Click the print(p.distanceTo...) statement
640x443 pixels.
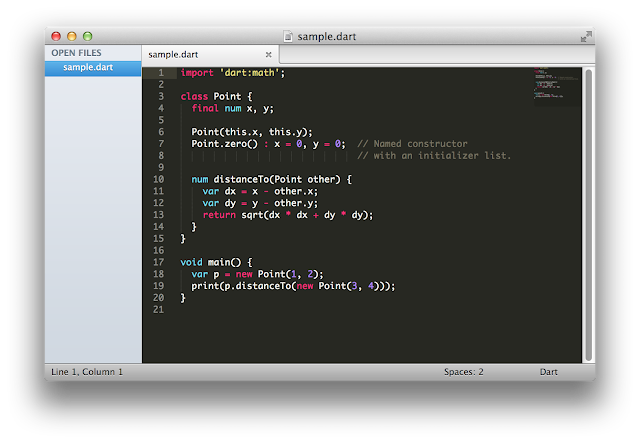click(x=293, y=286)
